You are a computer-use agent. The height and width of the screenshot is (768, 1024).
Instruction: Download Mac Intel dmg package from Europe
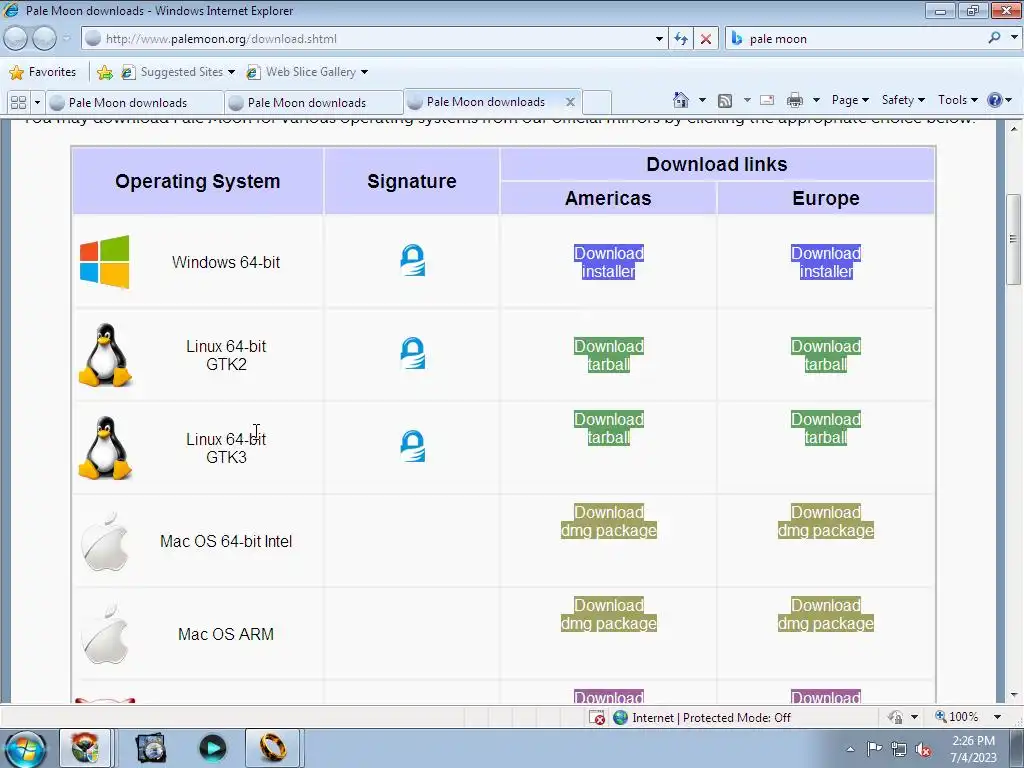826,521
